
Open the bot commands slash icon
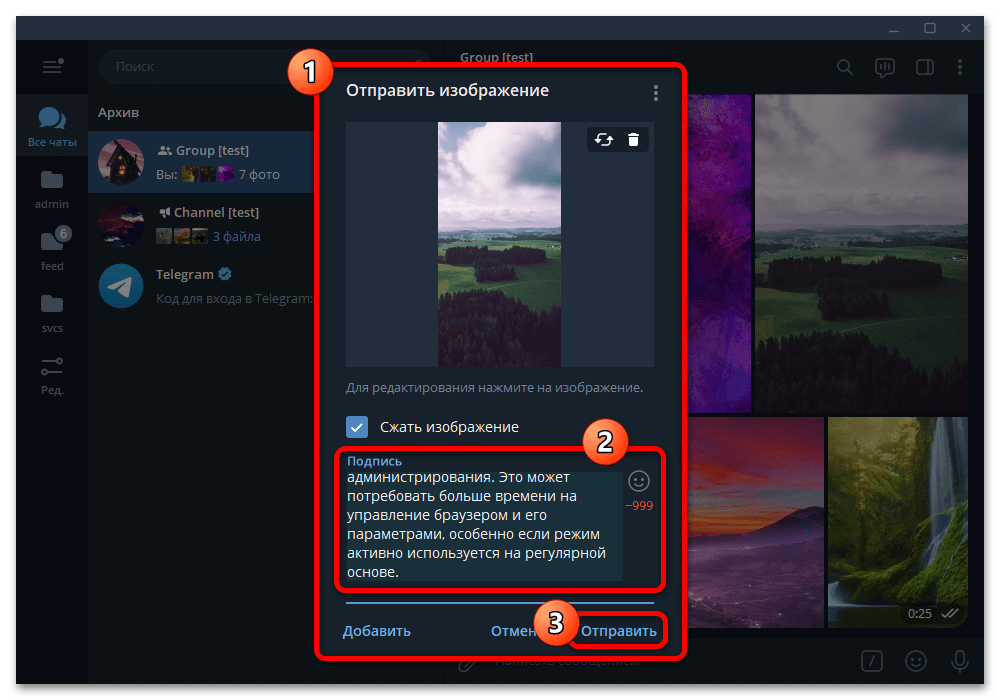click(872, 660)
